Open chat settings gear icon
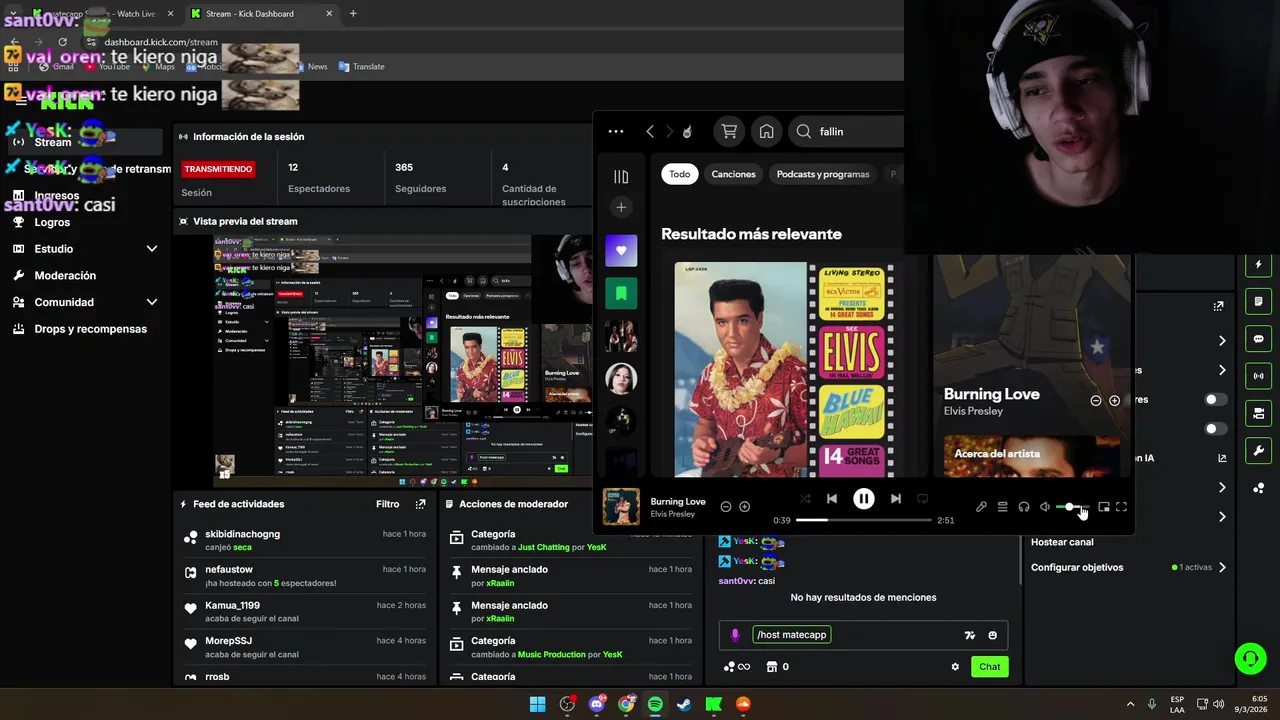Screen dimensions: 1280x720 click(955, 667)
